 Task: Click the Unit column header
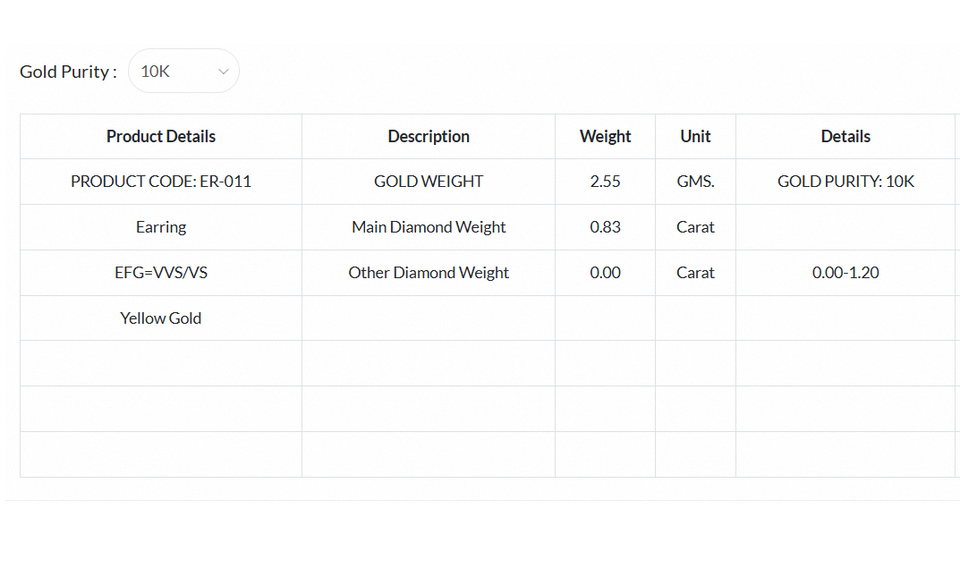695,137
